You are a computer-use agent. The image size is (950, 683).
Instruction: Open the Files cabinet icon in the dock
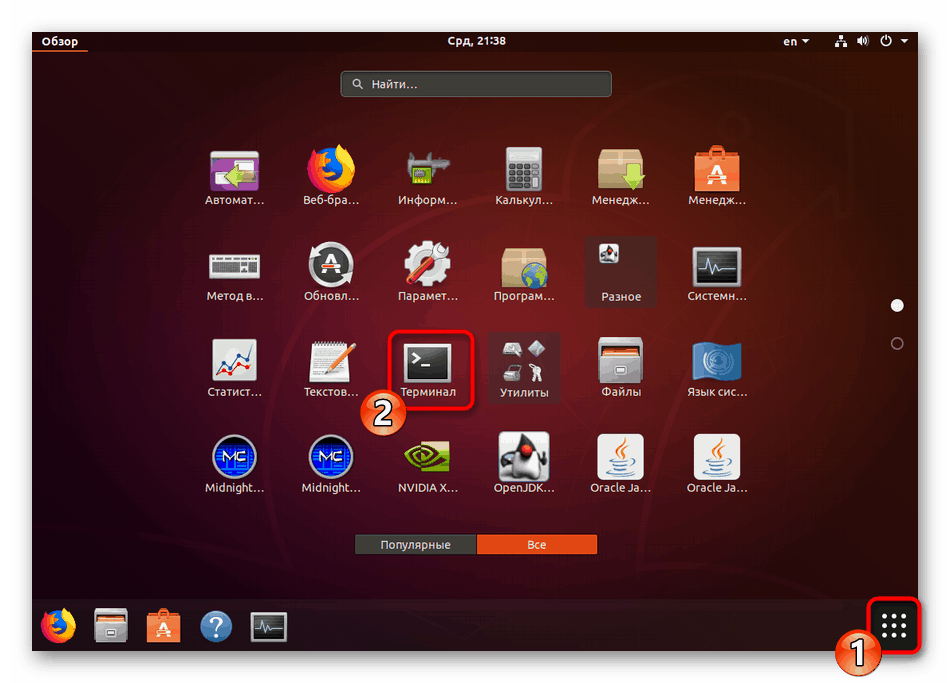[x=111, y=625]
